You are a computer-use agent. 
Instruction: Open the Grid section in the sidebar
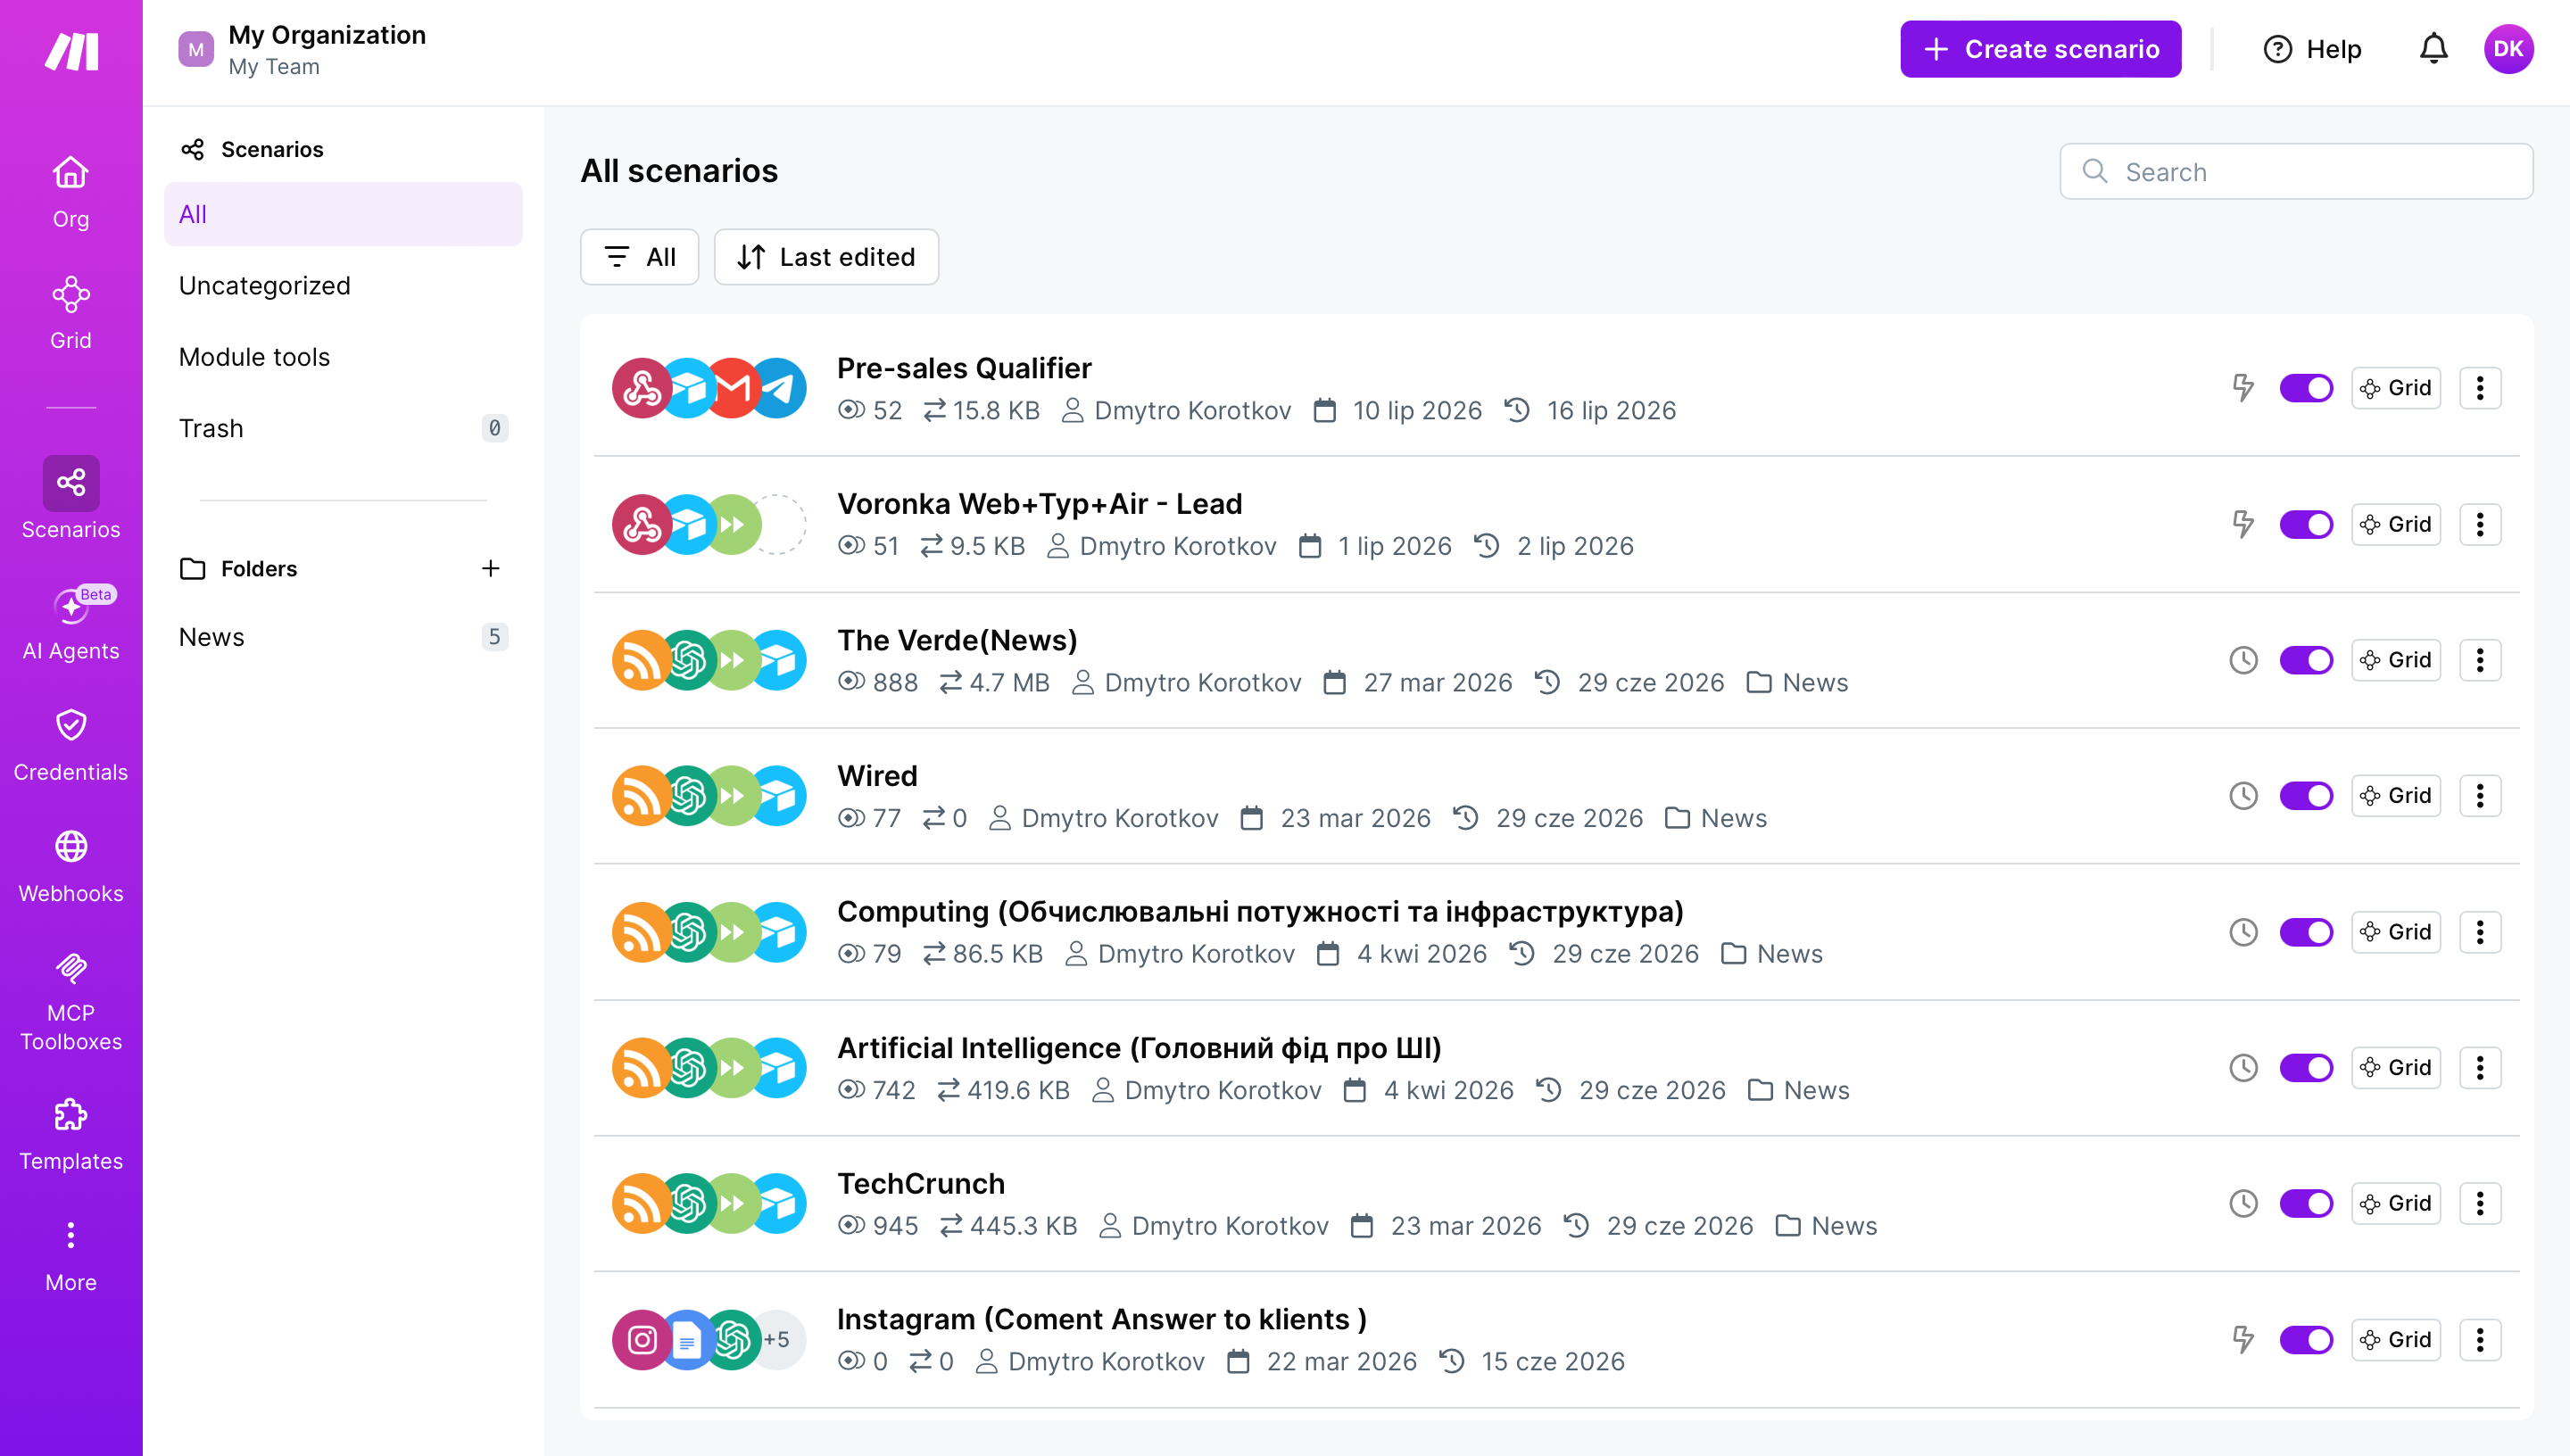71,313
